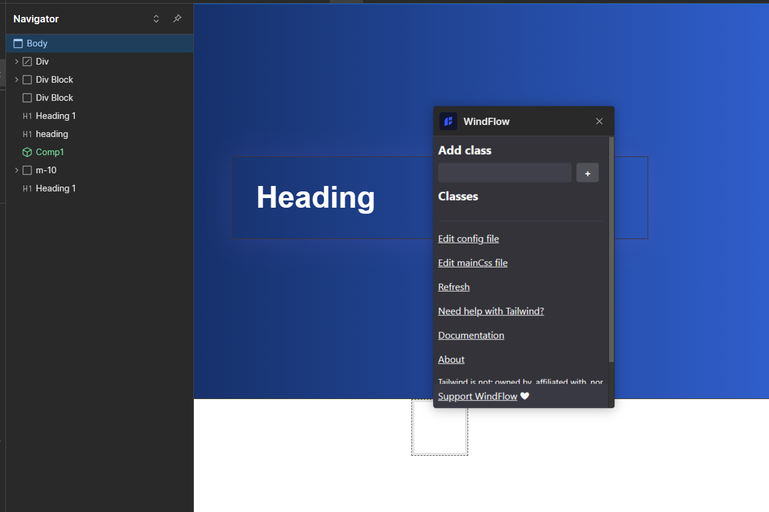Image resolution: width=769 pixels, height=512 pixels.
Task: Click the Navigator panel title
Action: (36, 19)
